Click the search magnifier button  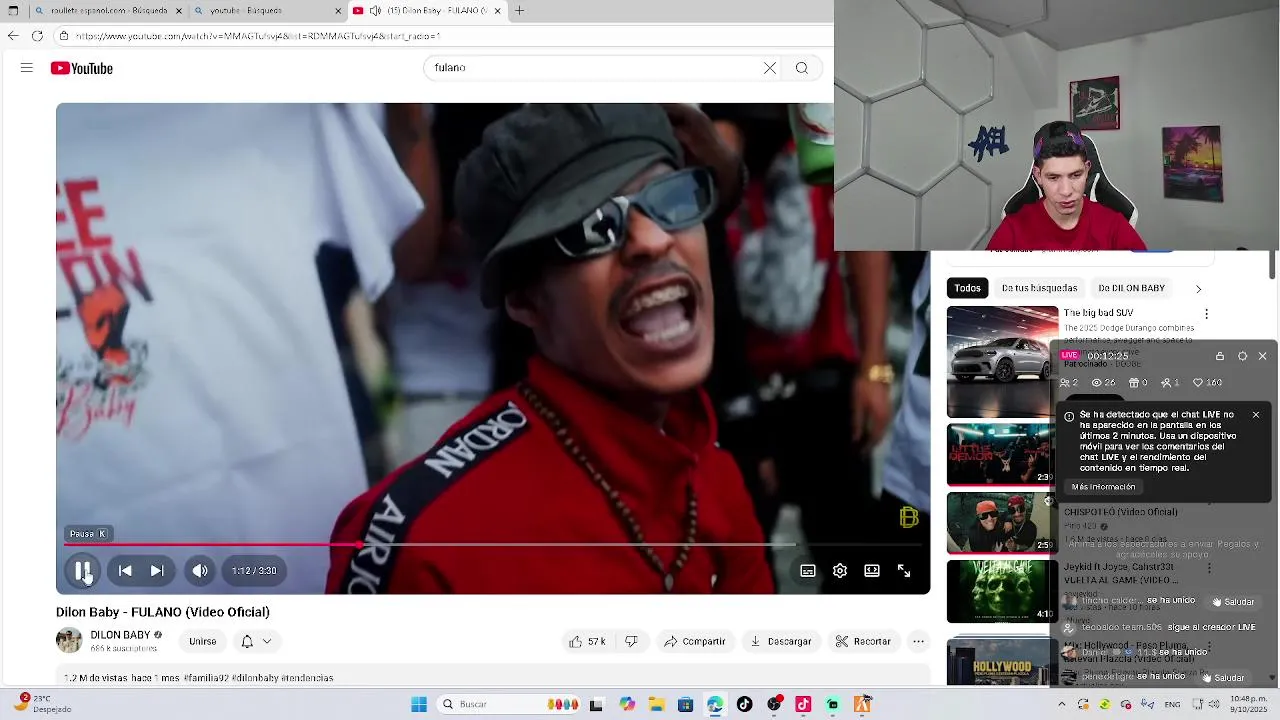point(802,68)
